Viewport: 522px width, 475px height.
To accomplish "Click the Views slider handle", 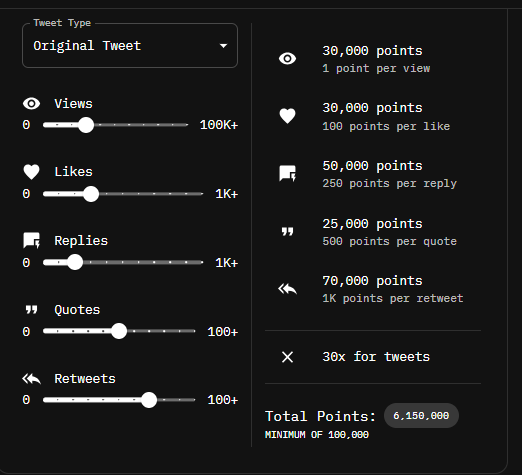I will pos(86,125).
